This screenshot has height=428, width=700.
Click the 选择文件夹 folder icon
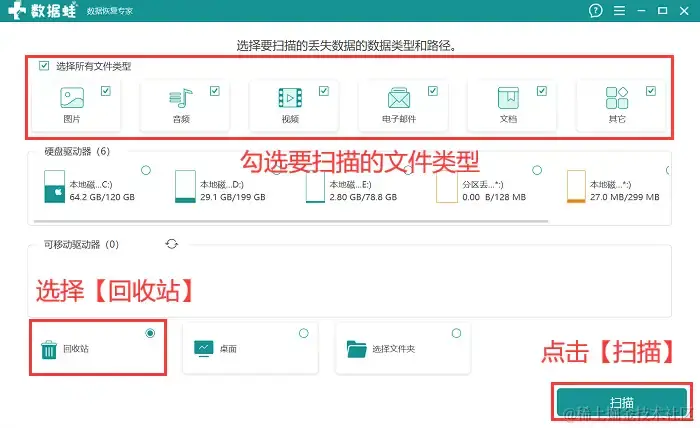click(356, 349)
